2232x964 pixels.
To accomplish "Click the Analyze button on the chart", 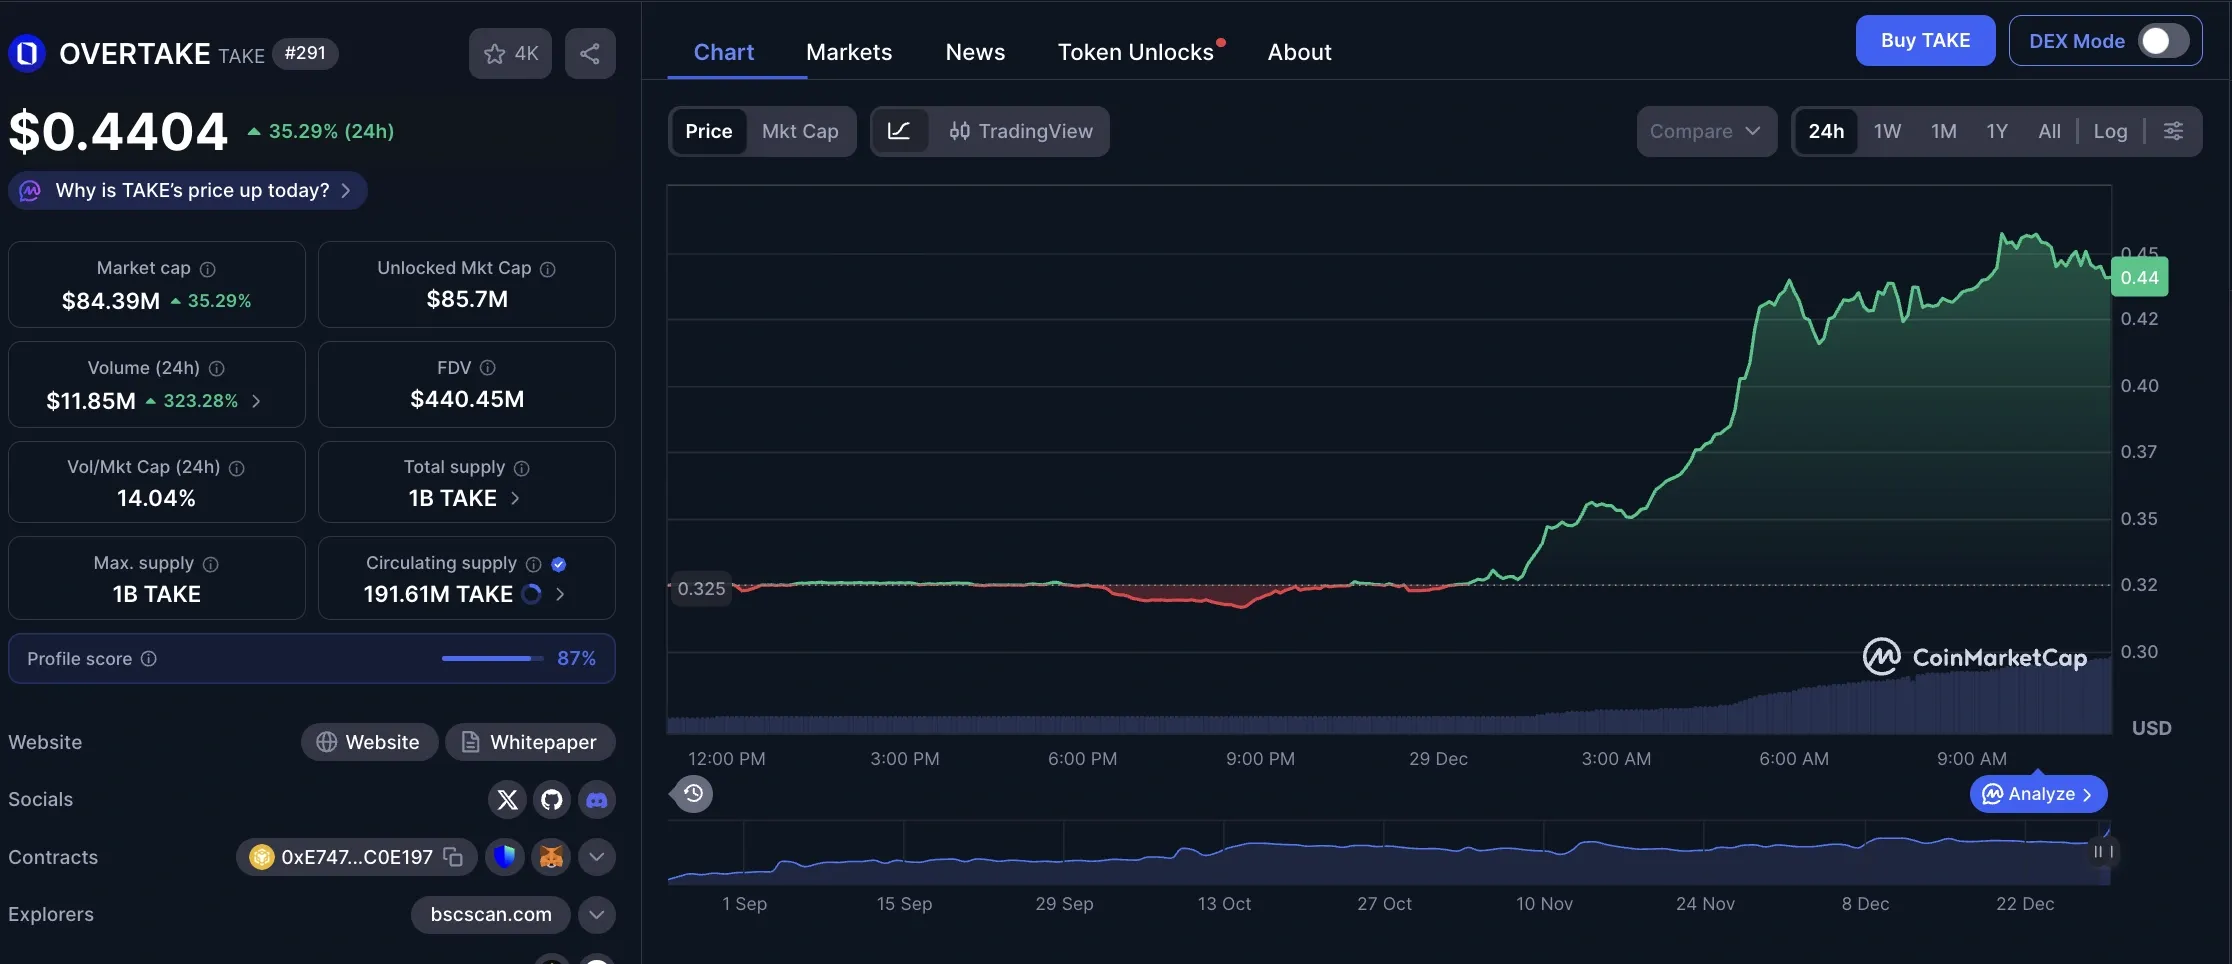I will (x=2037, y=793).
